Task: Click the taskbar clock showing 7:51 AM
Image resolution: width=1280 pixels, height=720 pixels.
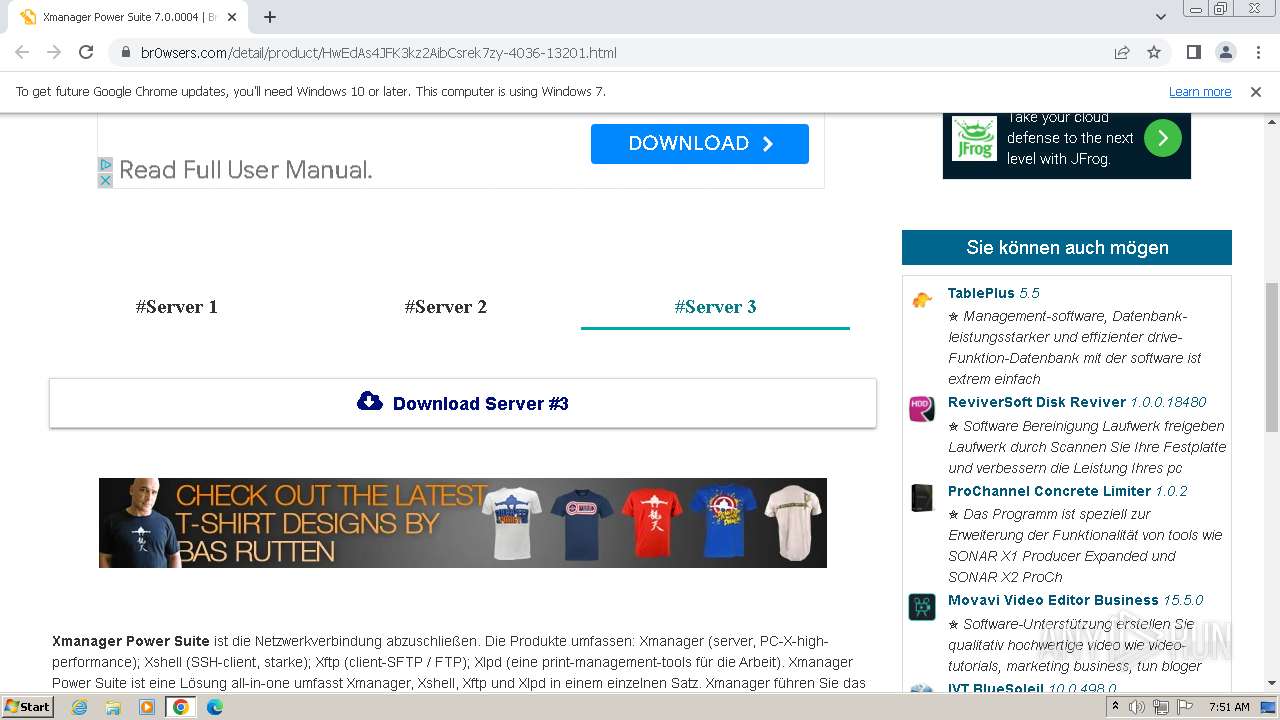Action: click(x=1229, y=707)
